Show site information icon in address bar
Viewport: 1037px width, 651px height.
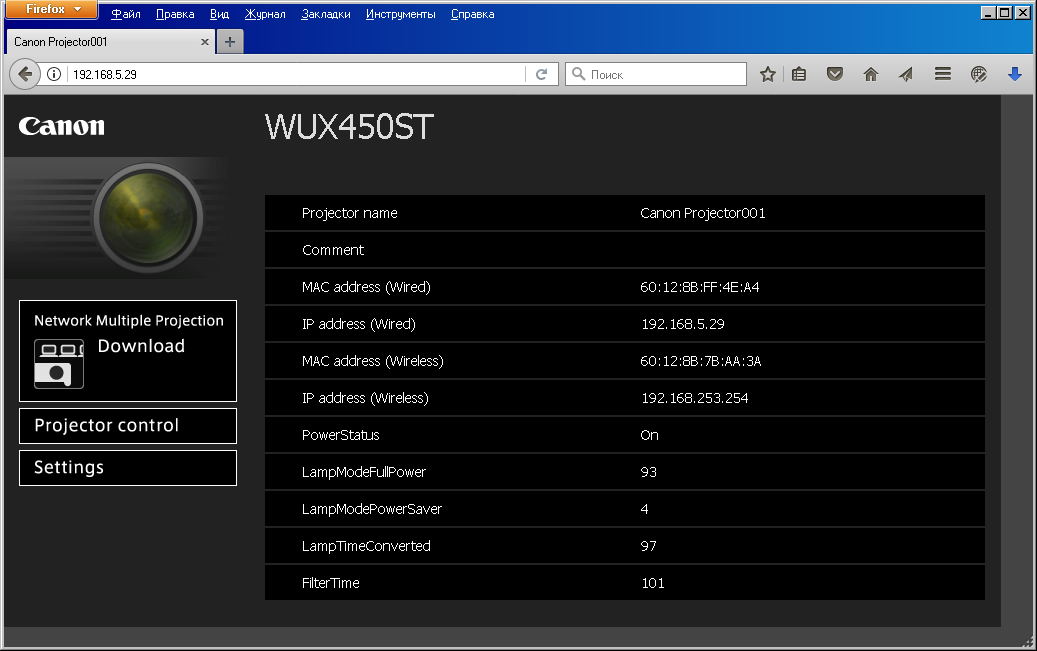(x=54, y=74)
